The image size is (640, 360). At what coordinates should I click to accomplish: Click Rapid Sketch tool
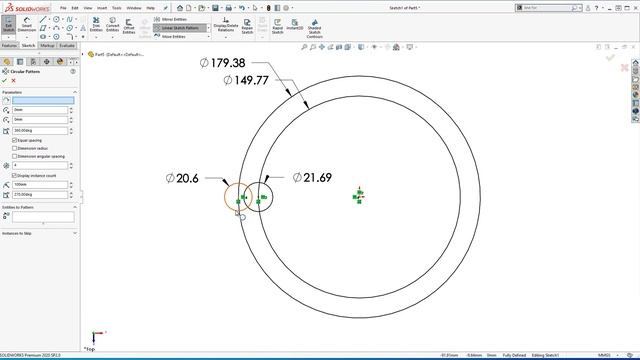click(x=278, y=26)
